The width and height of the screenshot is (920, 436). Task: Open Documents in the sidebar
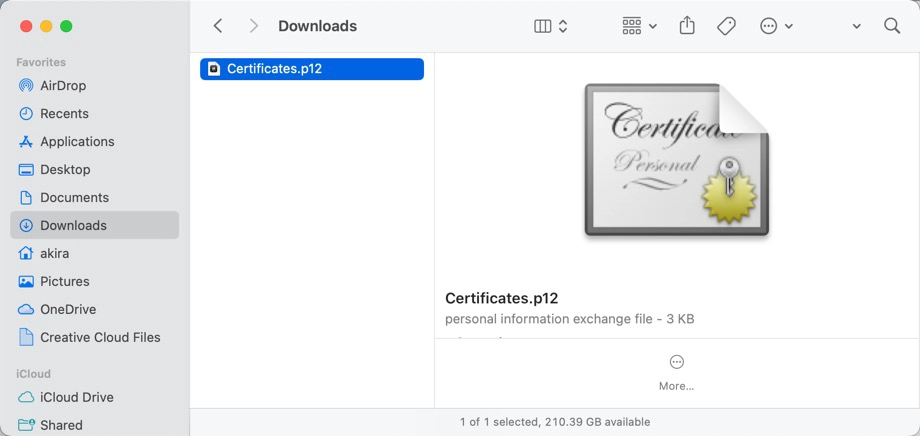(x=94, y=198)
